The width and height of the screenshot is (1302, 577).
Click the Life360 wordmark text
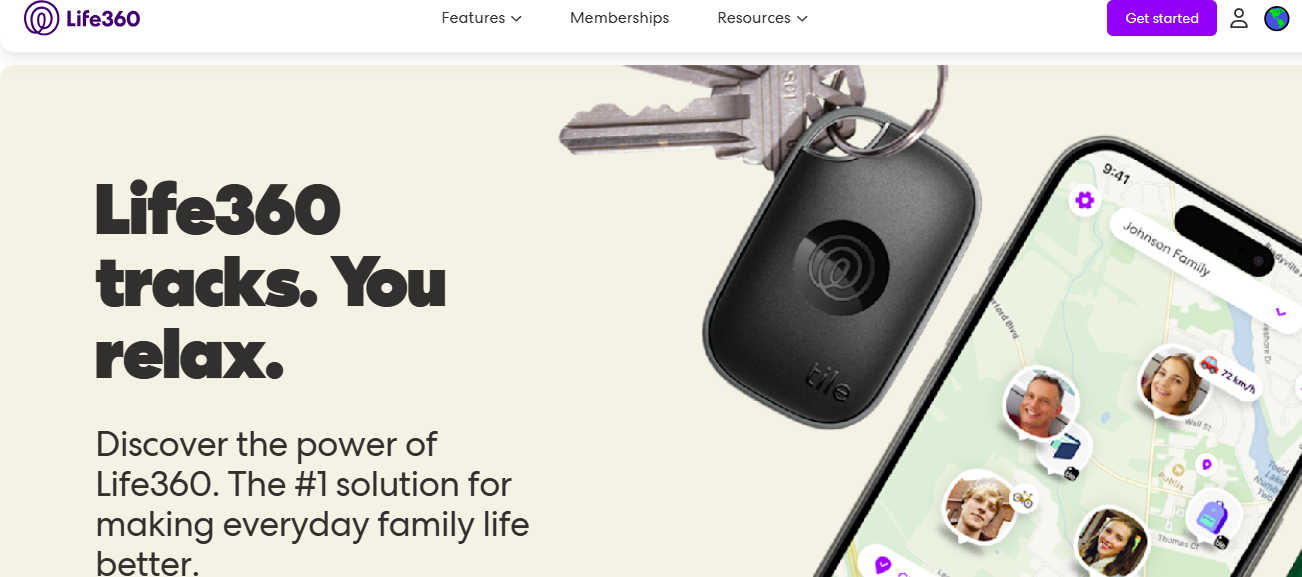point(104,18)
